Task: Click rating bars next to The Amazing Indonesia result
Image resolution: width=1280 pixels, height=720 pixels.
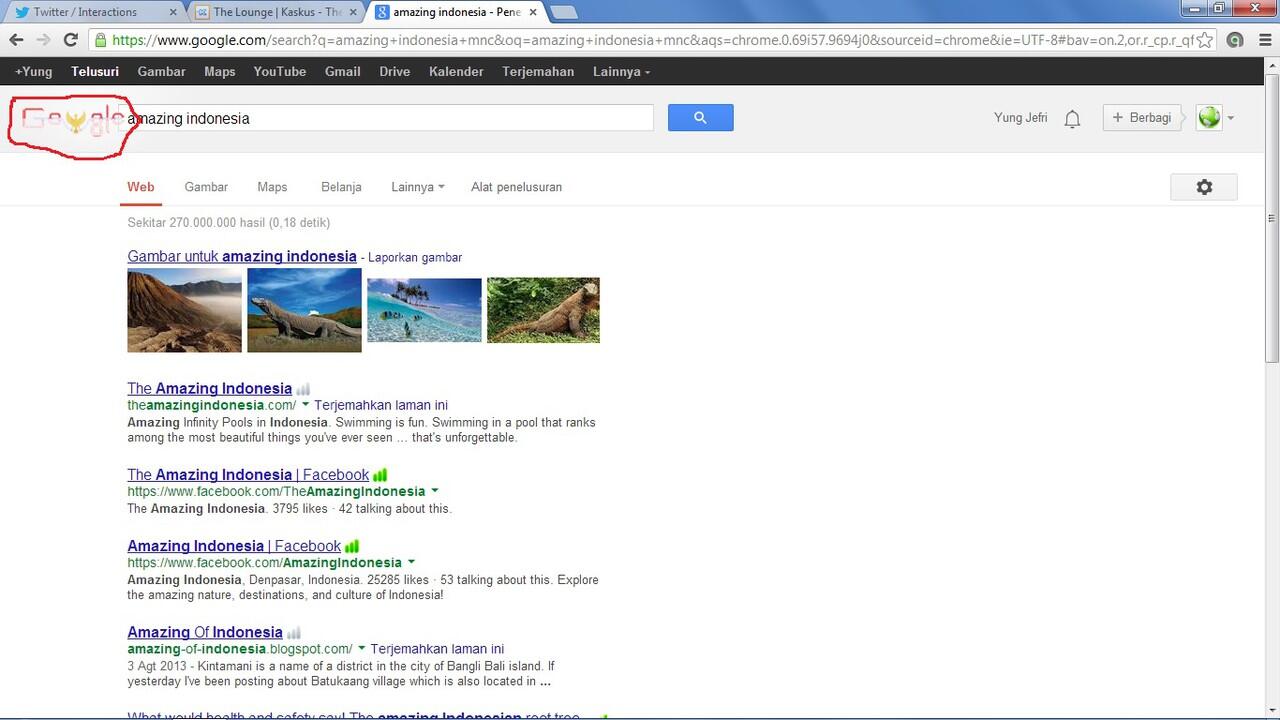Action: [303, 389]
